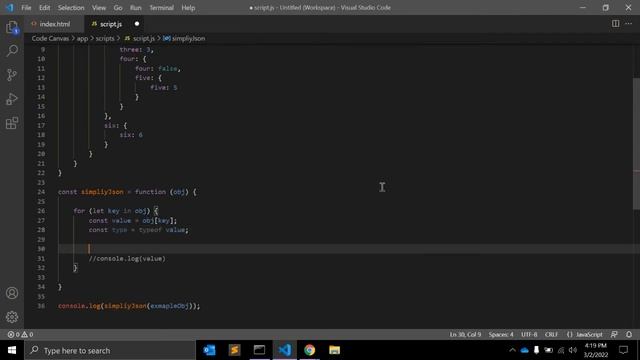The width and height of the screenshot is (640, 360).
Task: Go to line via Ln 30, Col 9
Action: click(465, 334)
